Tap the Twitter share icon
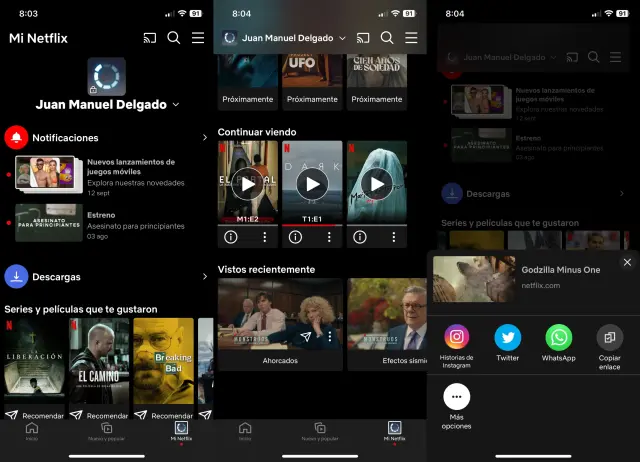 coord(507,338)
